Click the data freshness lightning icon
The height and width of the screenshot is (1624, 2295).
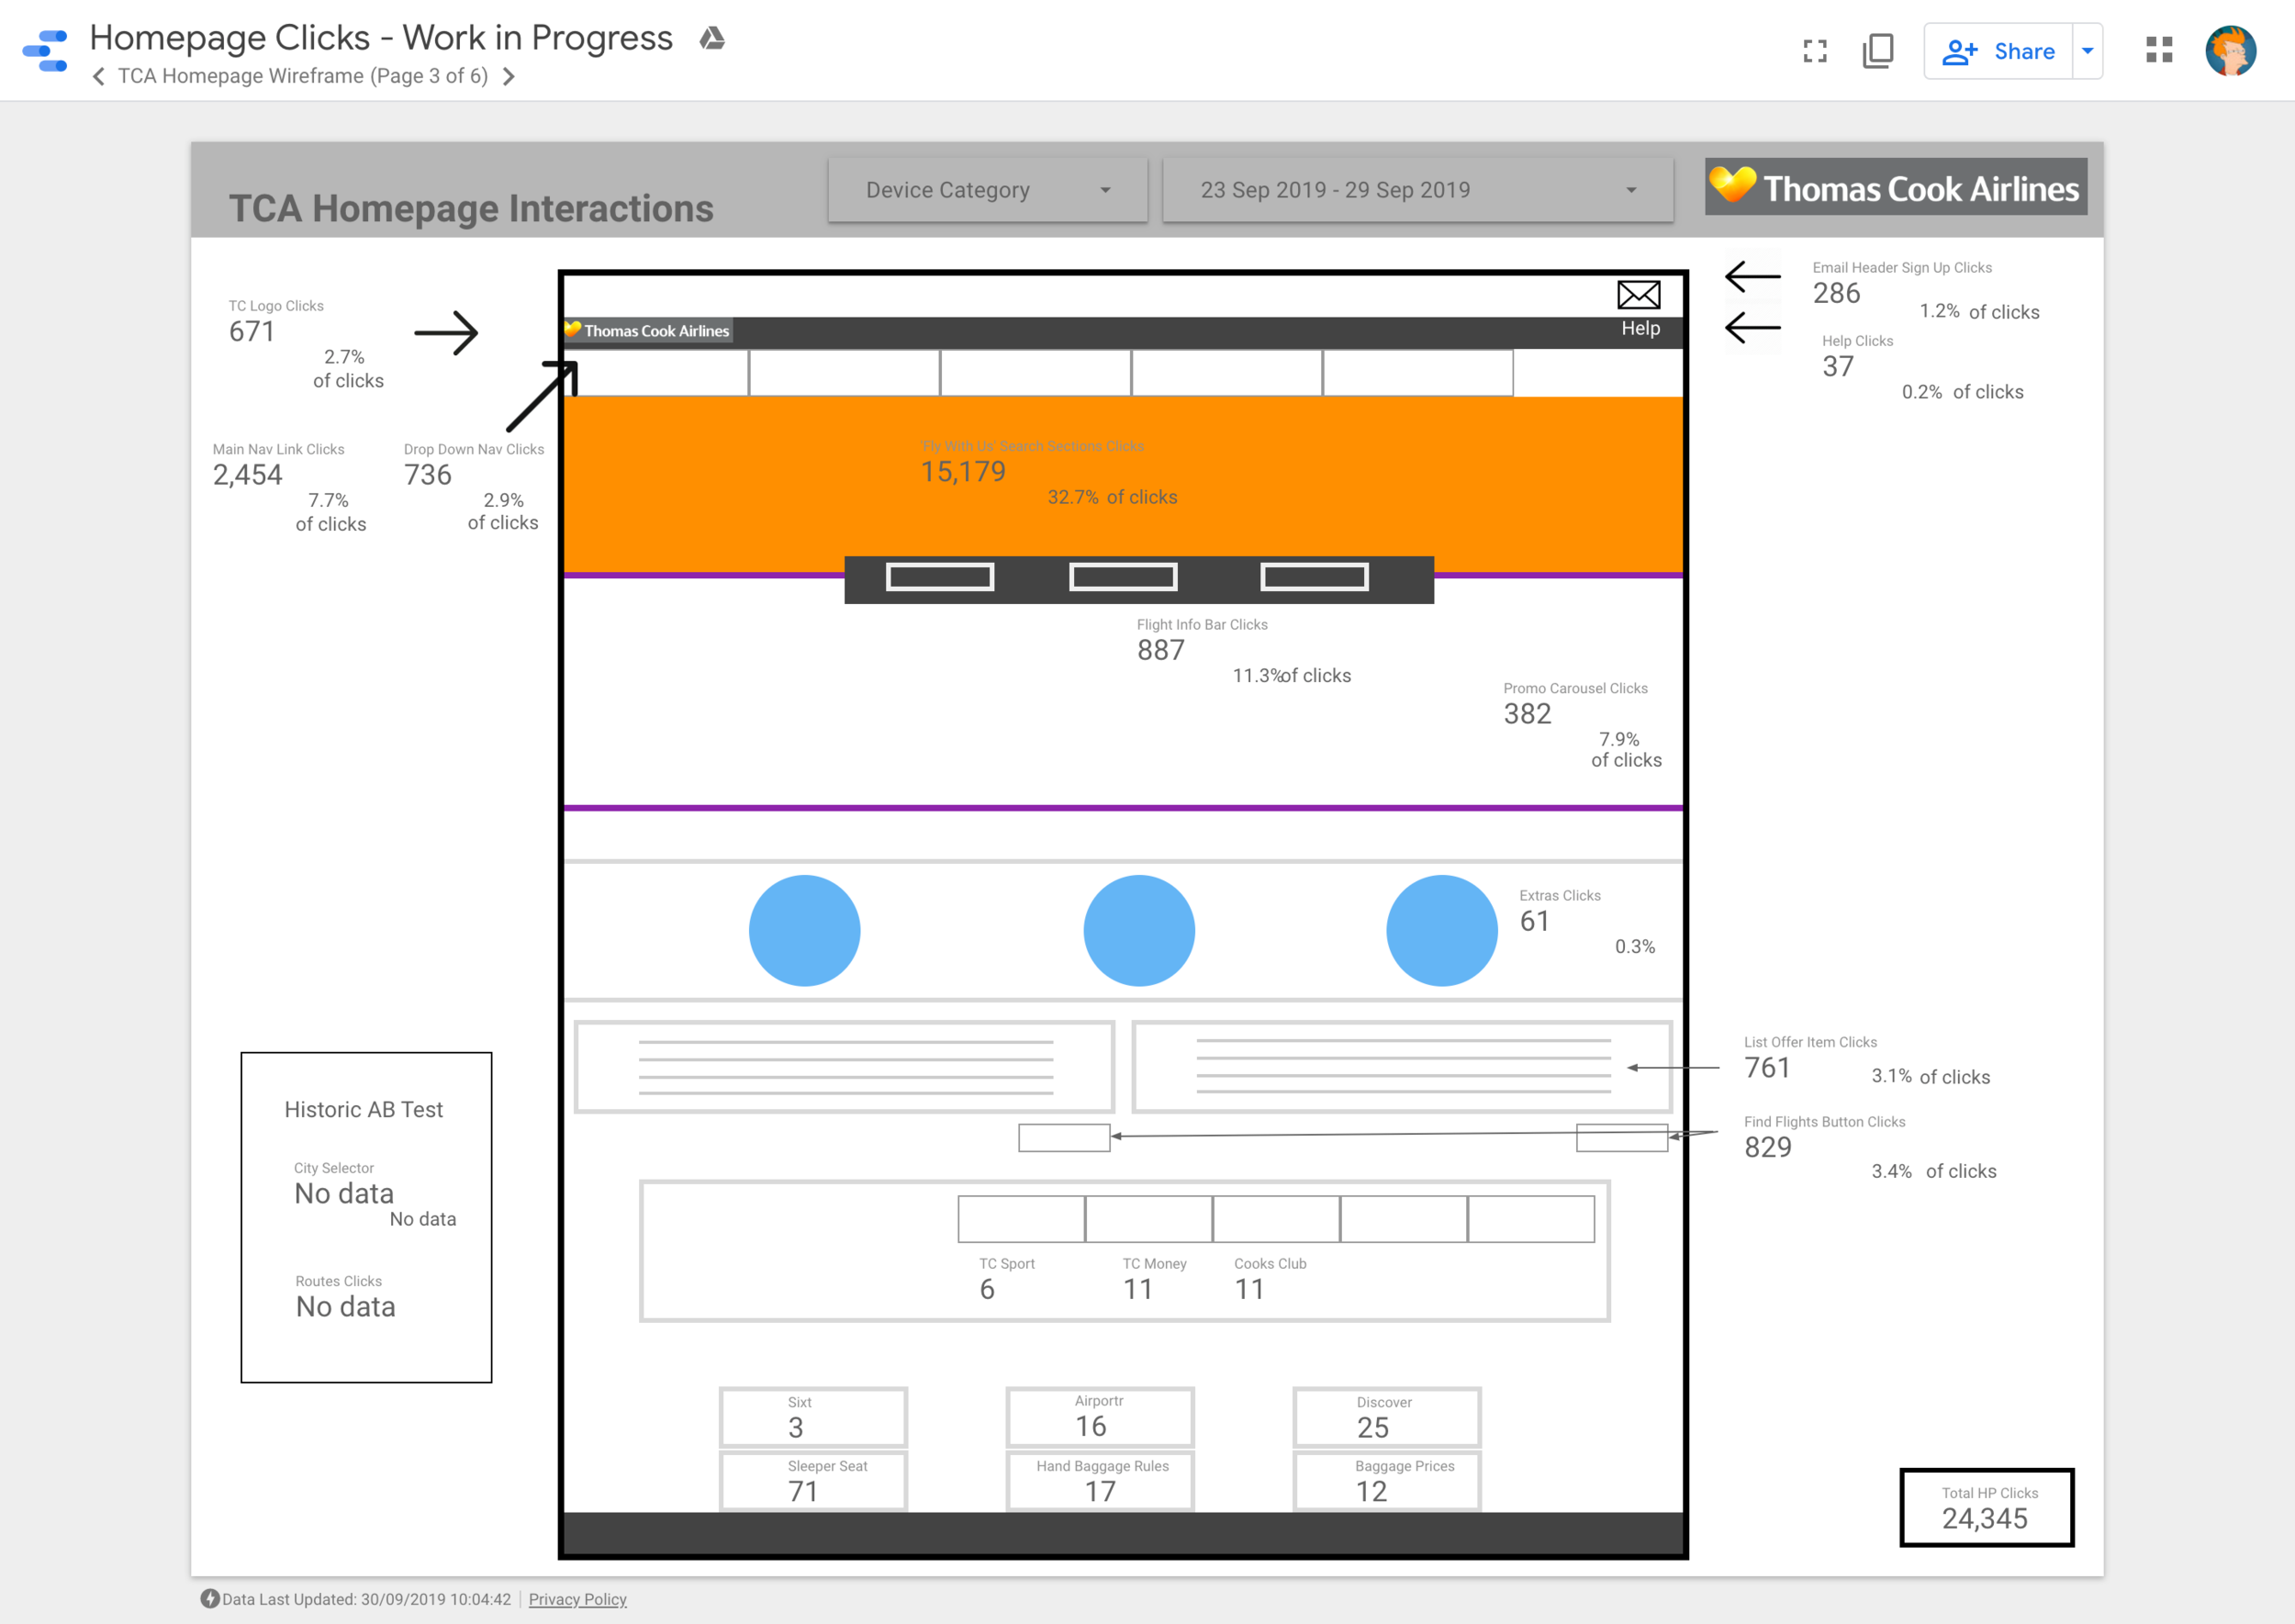tap(209, 1598)
